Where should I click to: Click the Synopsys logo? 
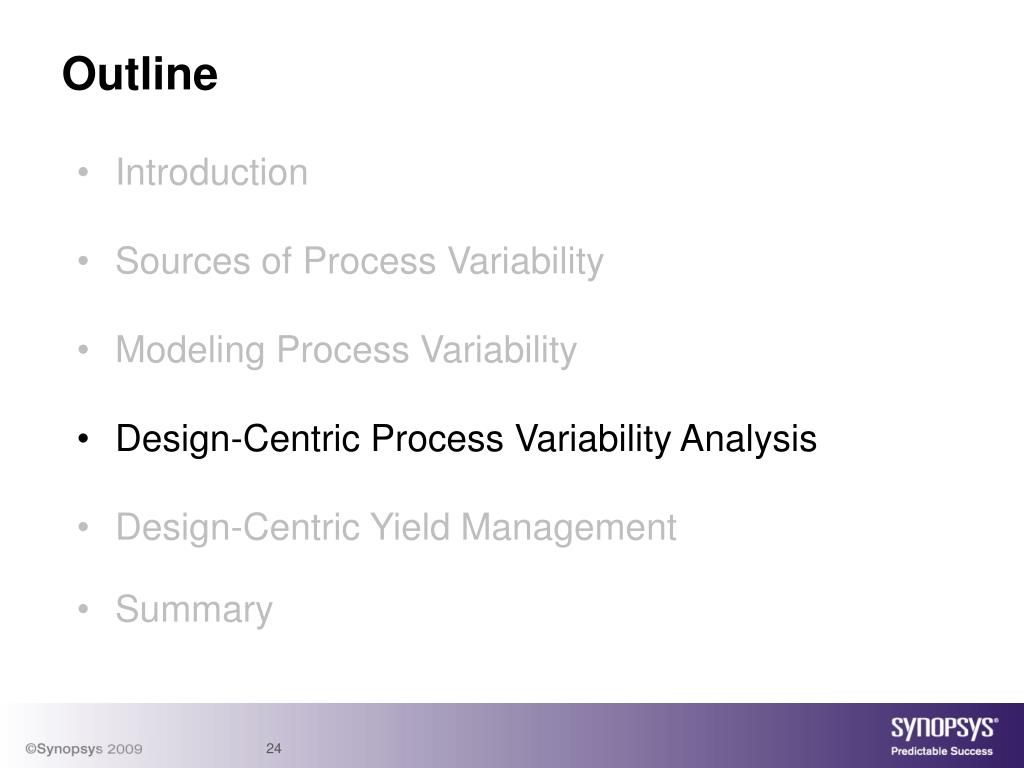tap(944, 728)
